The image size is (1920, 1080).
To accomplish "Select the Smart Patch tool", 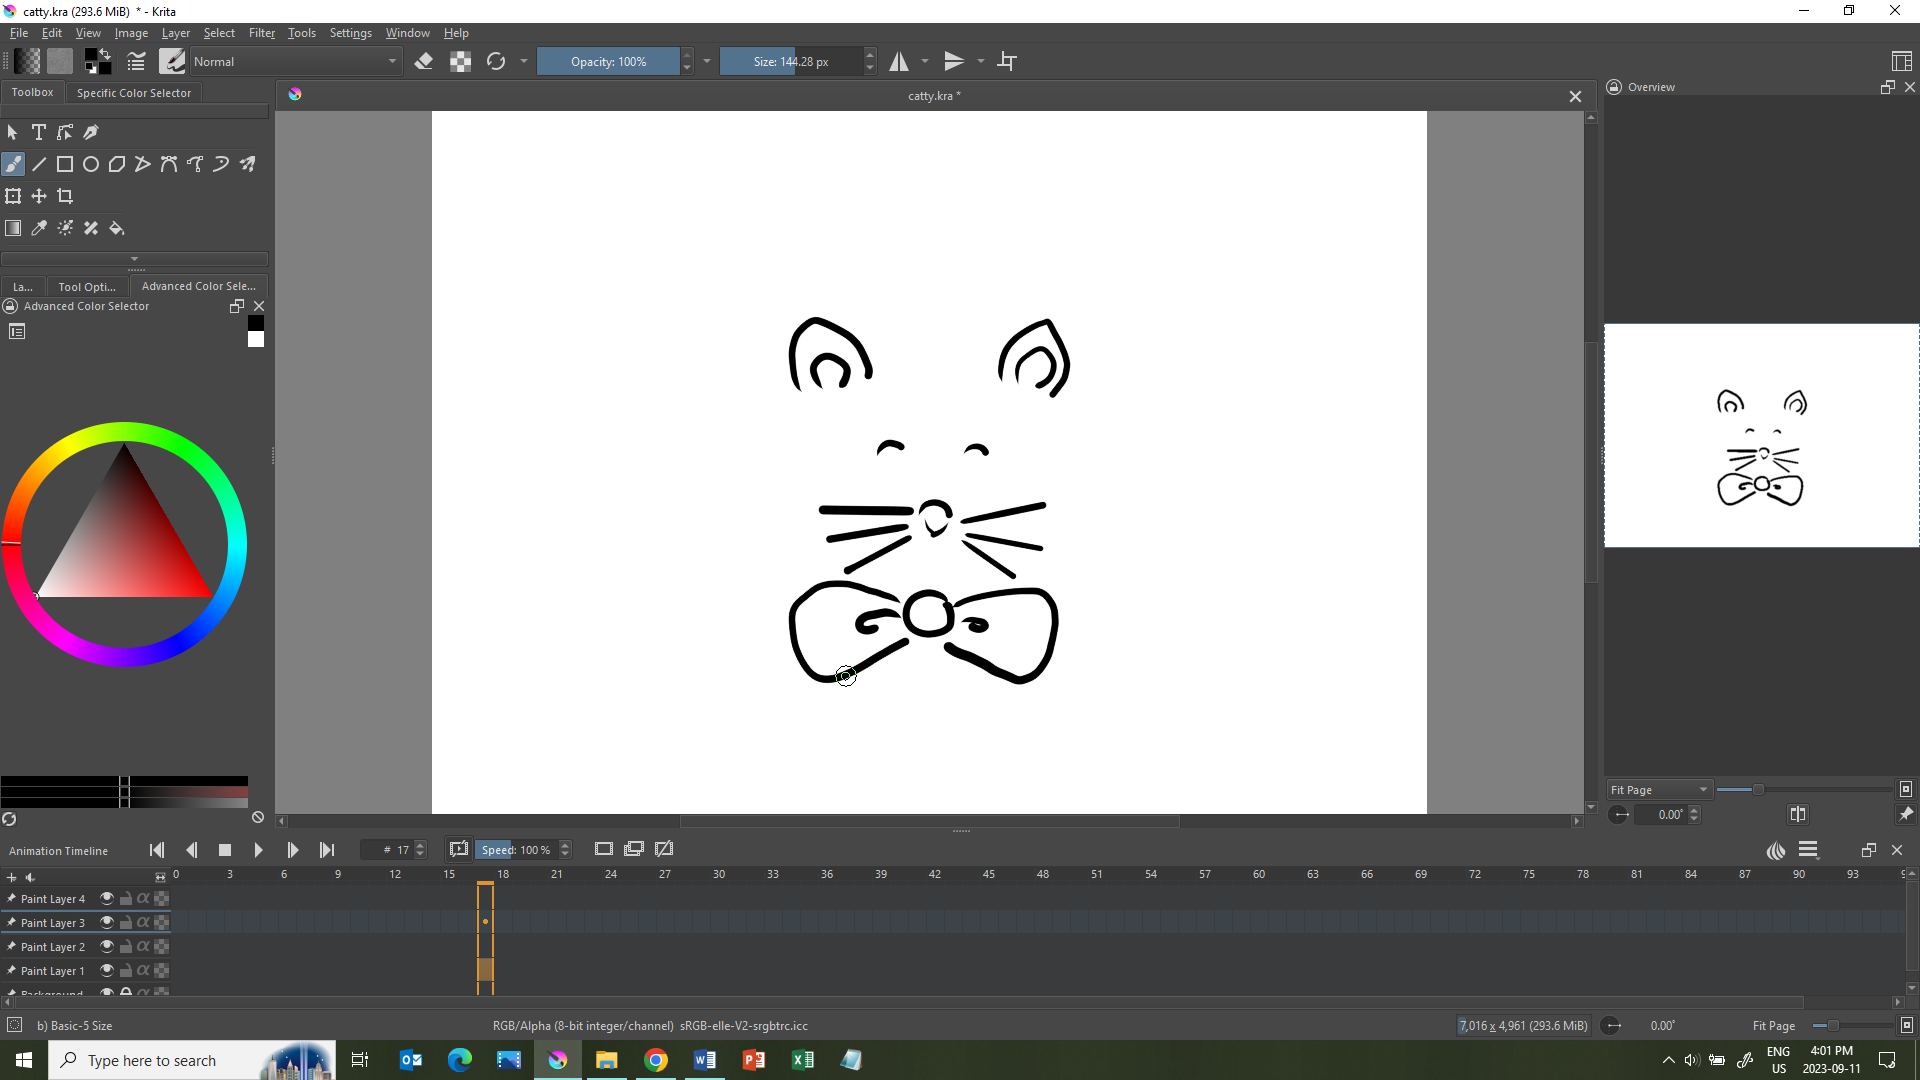I will [x=91, y=228].
